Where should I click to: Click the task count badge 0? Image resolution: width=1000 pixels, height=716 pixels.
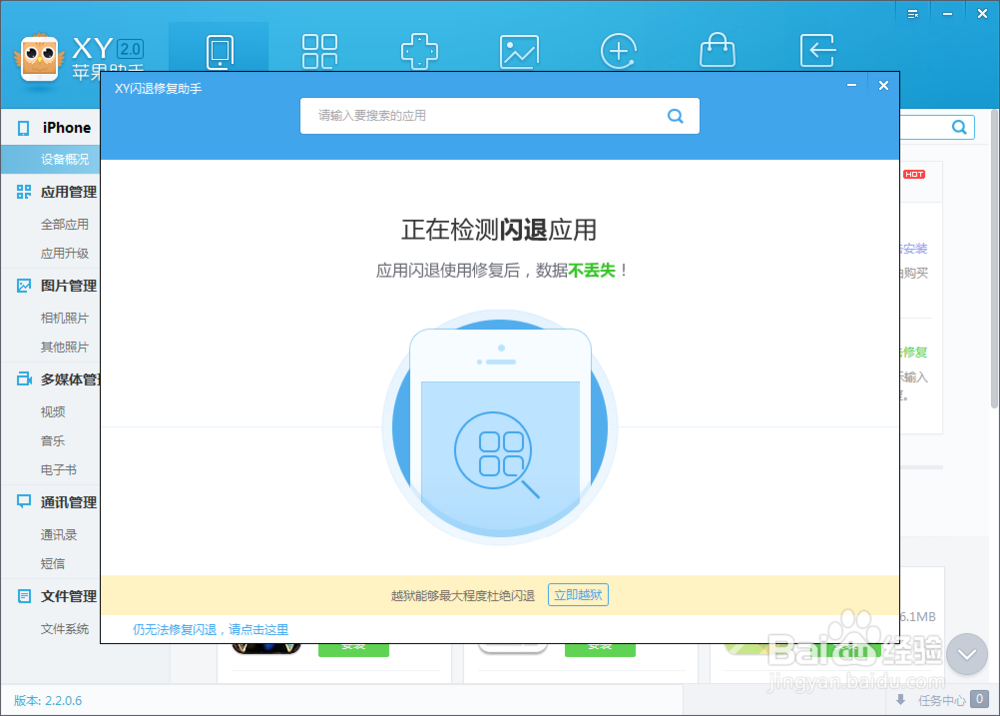(x=979, y=699)
